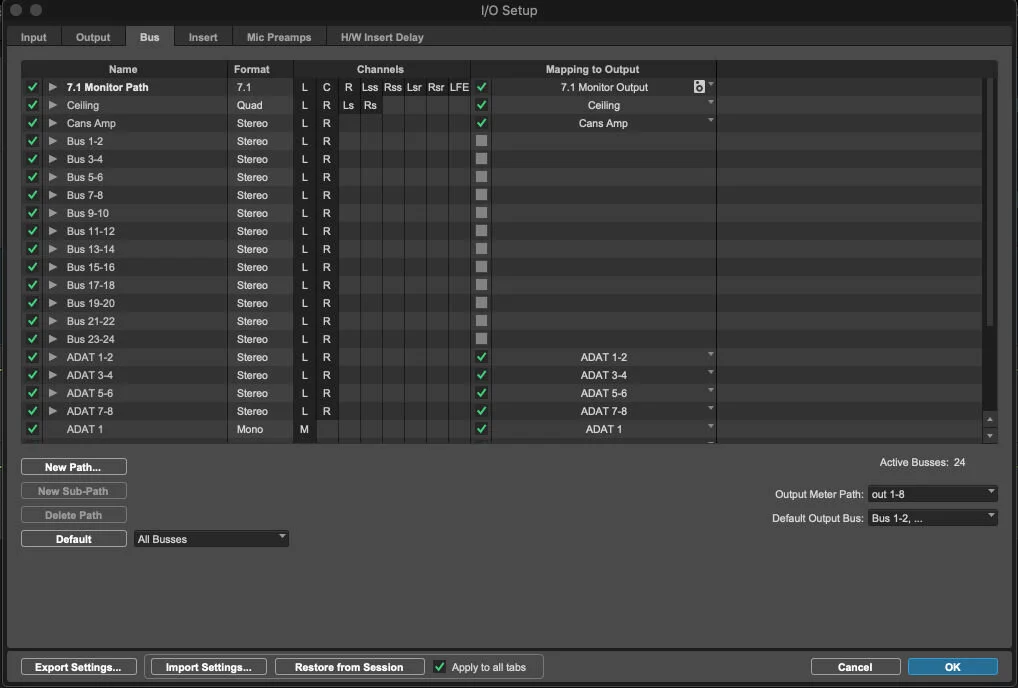This screenshot has height=688, width=1018.
Task: Switch to the Input tab
Action: click(x=33, y=37)
